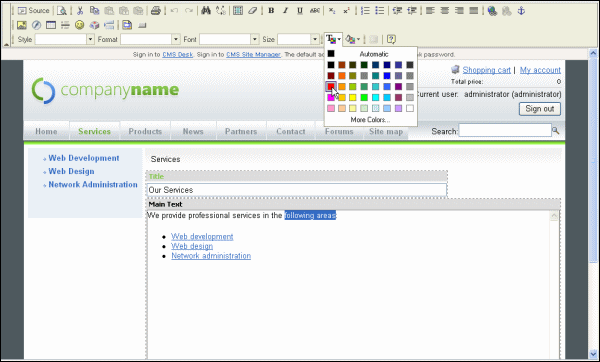Image resolution: width=600 pixels, height=362 pixels.
Task: Open the editor help icon
Action: (391, 39)
